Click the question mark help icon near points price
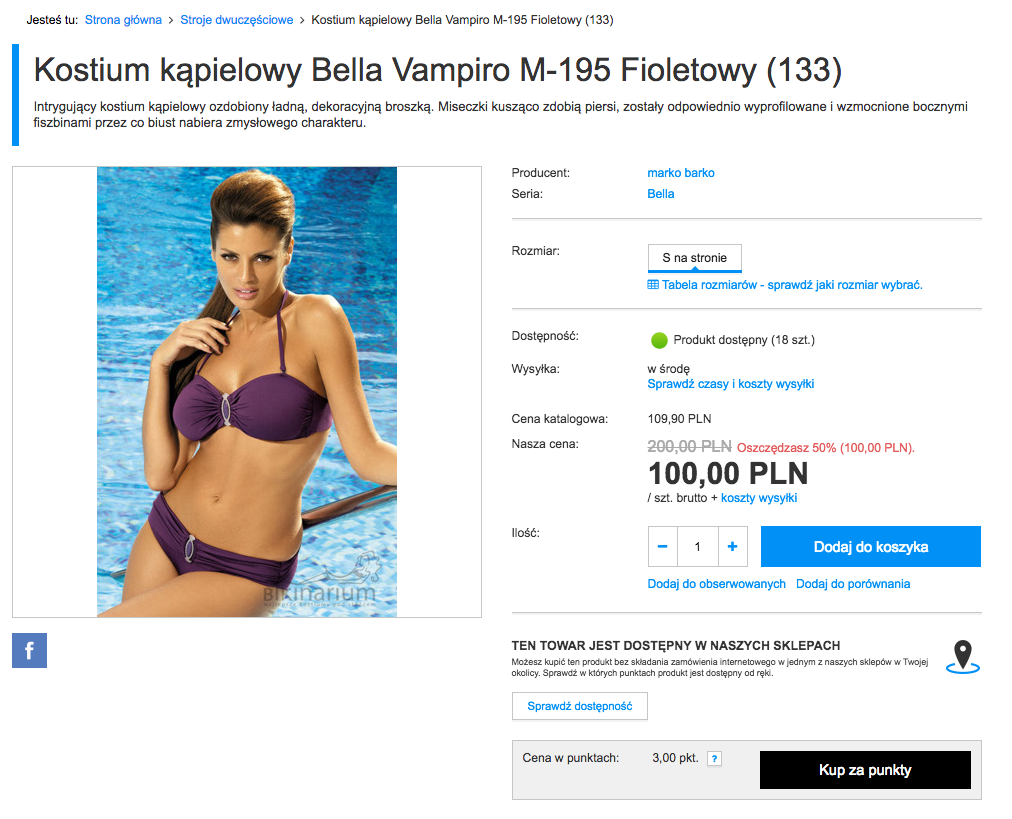 [714, 759]
